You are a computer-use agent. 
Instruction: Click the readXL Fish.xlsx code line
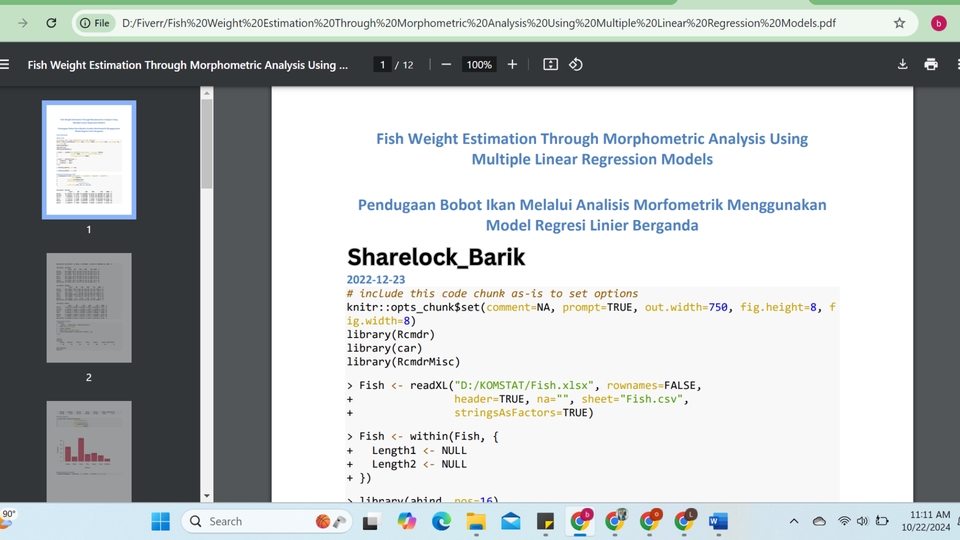pos(524,385)
